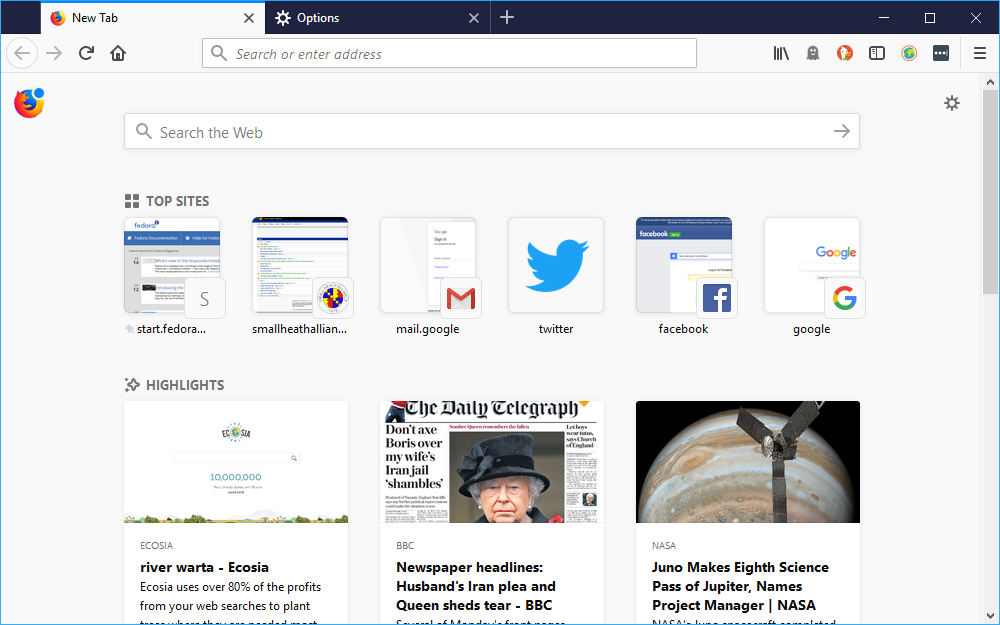Click the HIGHLIGHTS section header
The width and height of the screenshot is (1000, 625).
175,385
